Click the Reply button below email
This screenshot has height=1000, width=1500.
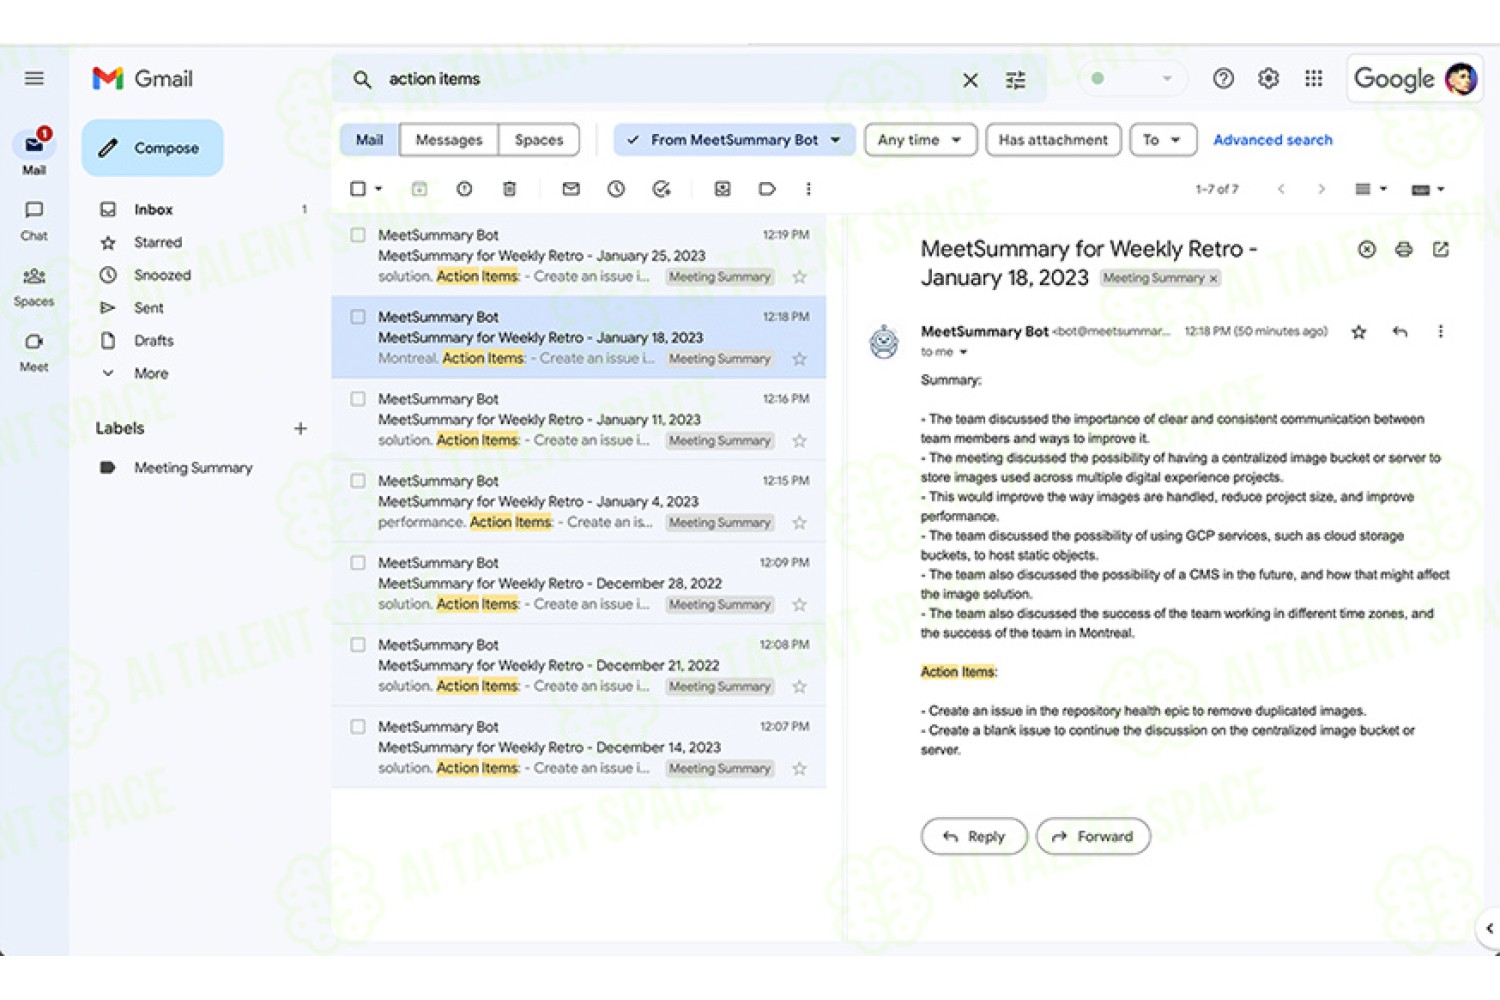point(973,836)
